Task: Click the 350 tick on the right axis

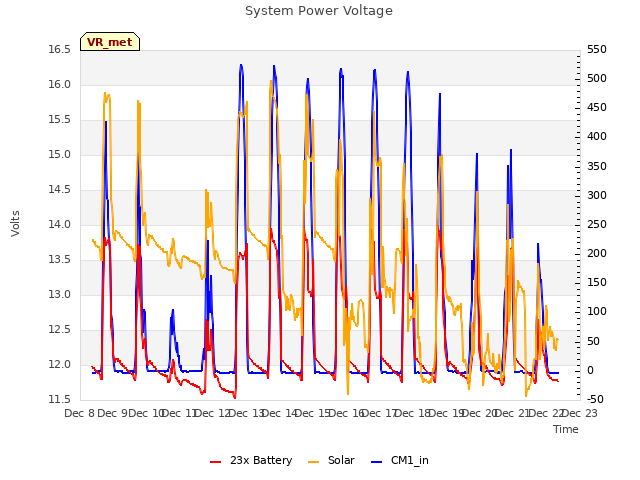Action: 597,167
